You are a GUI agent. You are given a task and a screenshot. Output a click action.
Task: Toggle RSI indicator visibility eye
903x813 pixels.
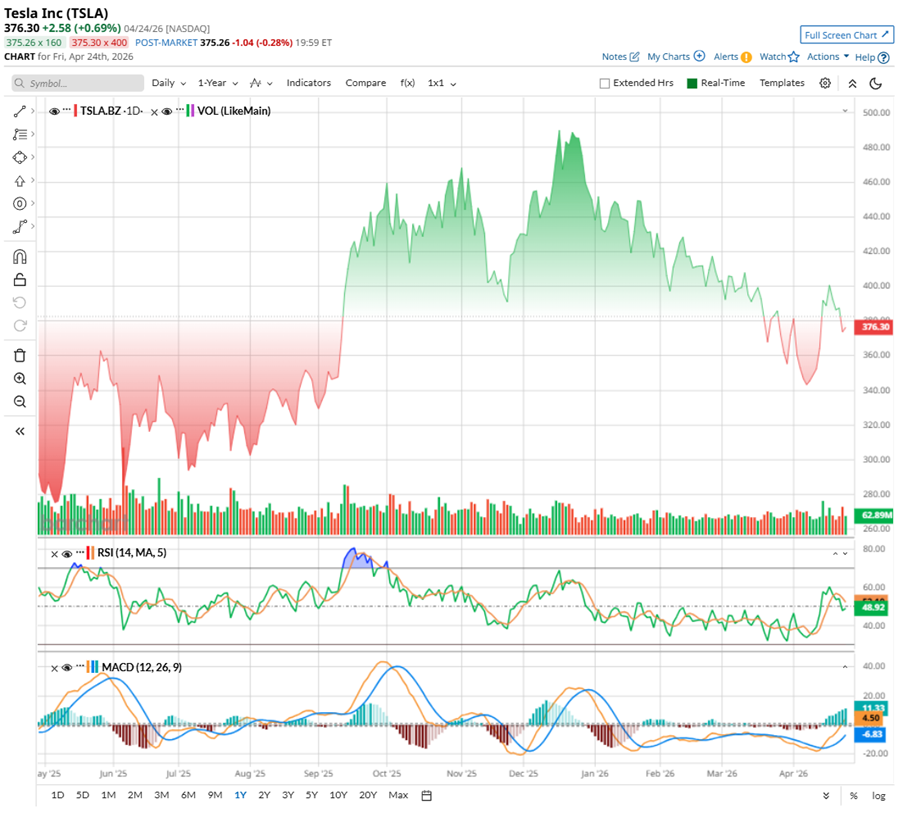[67, 554]
